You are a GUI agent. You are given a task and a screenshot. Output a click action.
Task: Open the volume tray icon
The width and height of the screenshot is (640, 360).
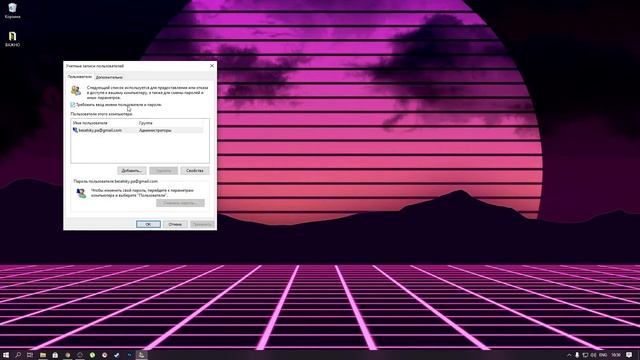(x=593, y=355)
